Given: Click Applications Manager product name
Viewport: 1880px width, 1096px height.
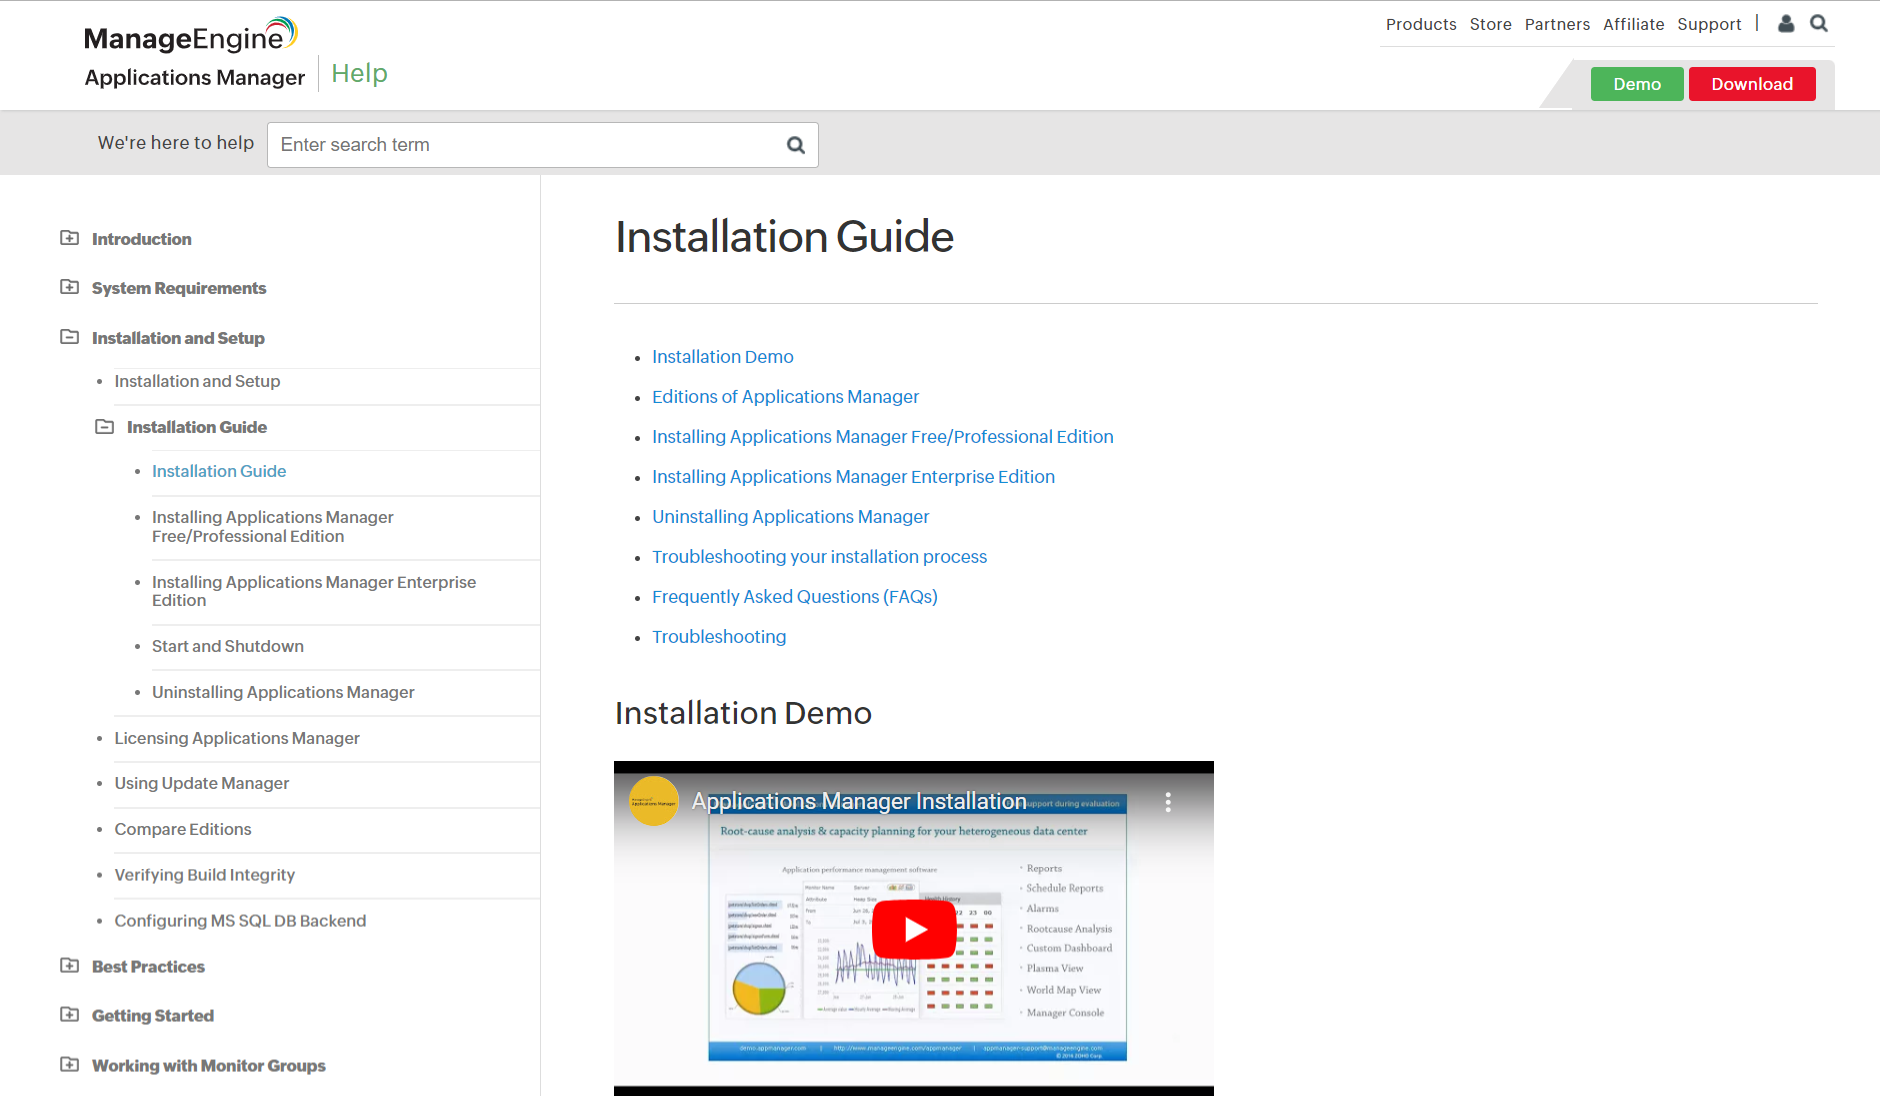Looking at the screenshot, I should coord(195,77).
